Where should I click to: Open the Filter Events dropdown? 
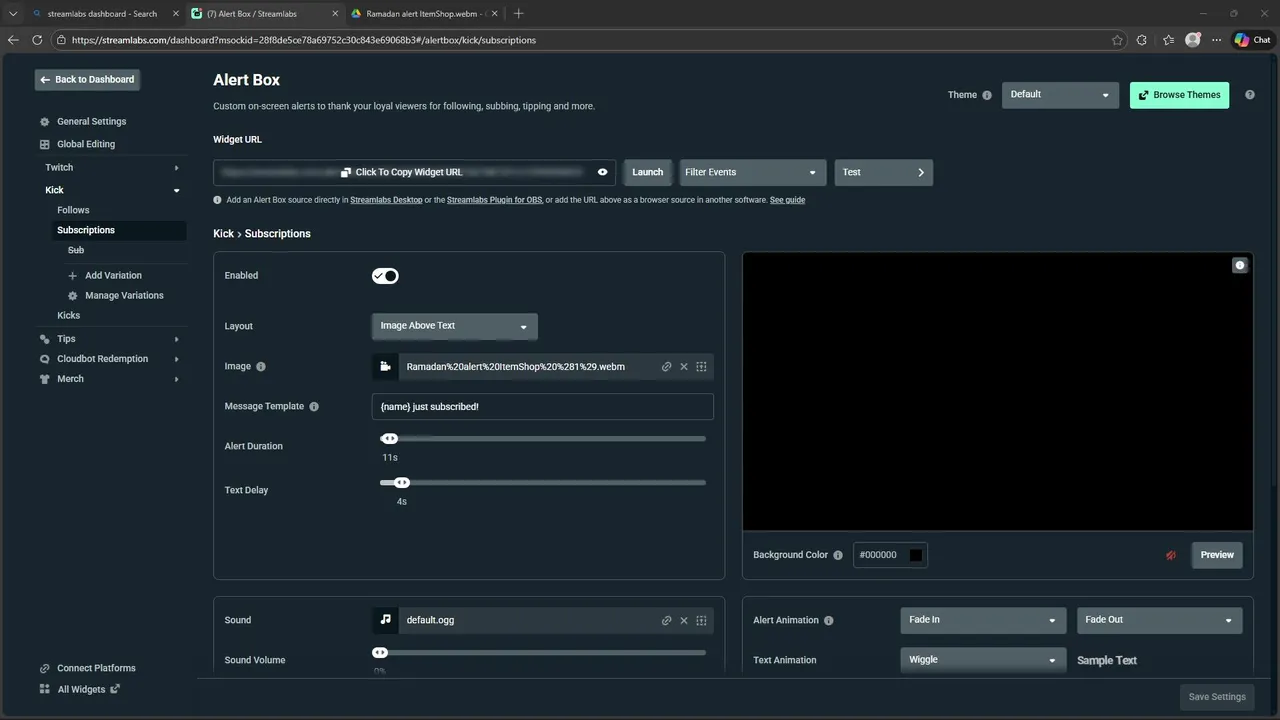753,172
